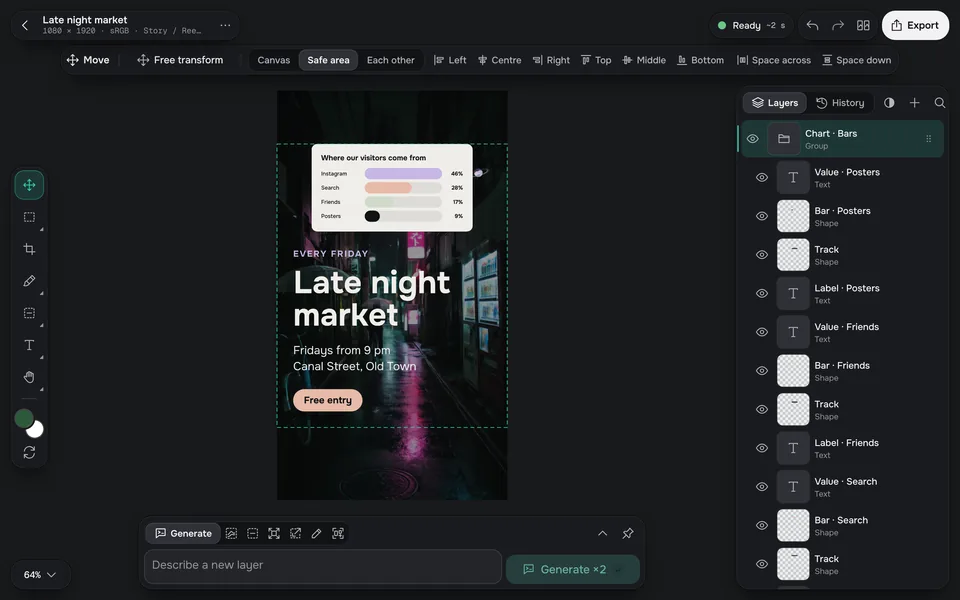The image size is (960, 600).
Task: Search layers with magnifier icon
Action: tap(940, 103)
